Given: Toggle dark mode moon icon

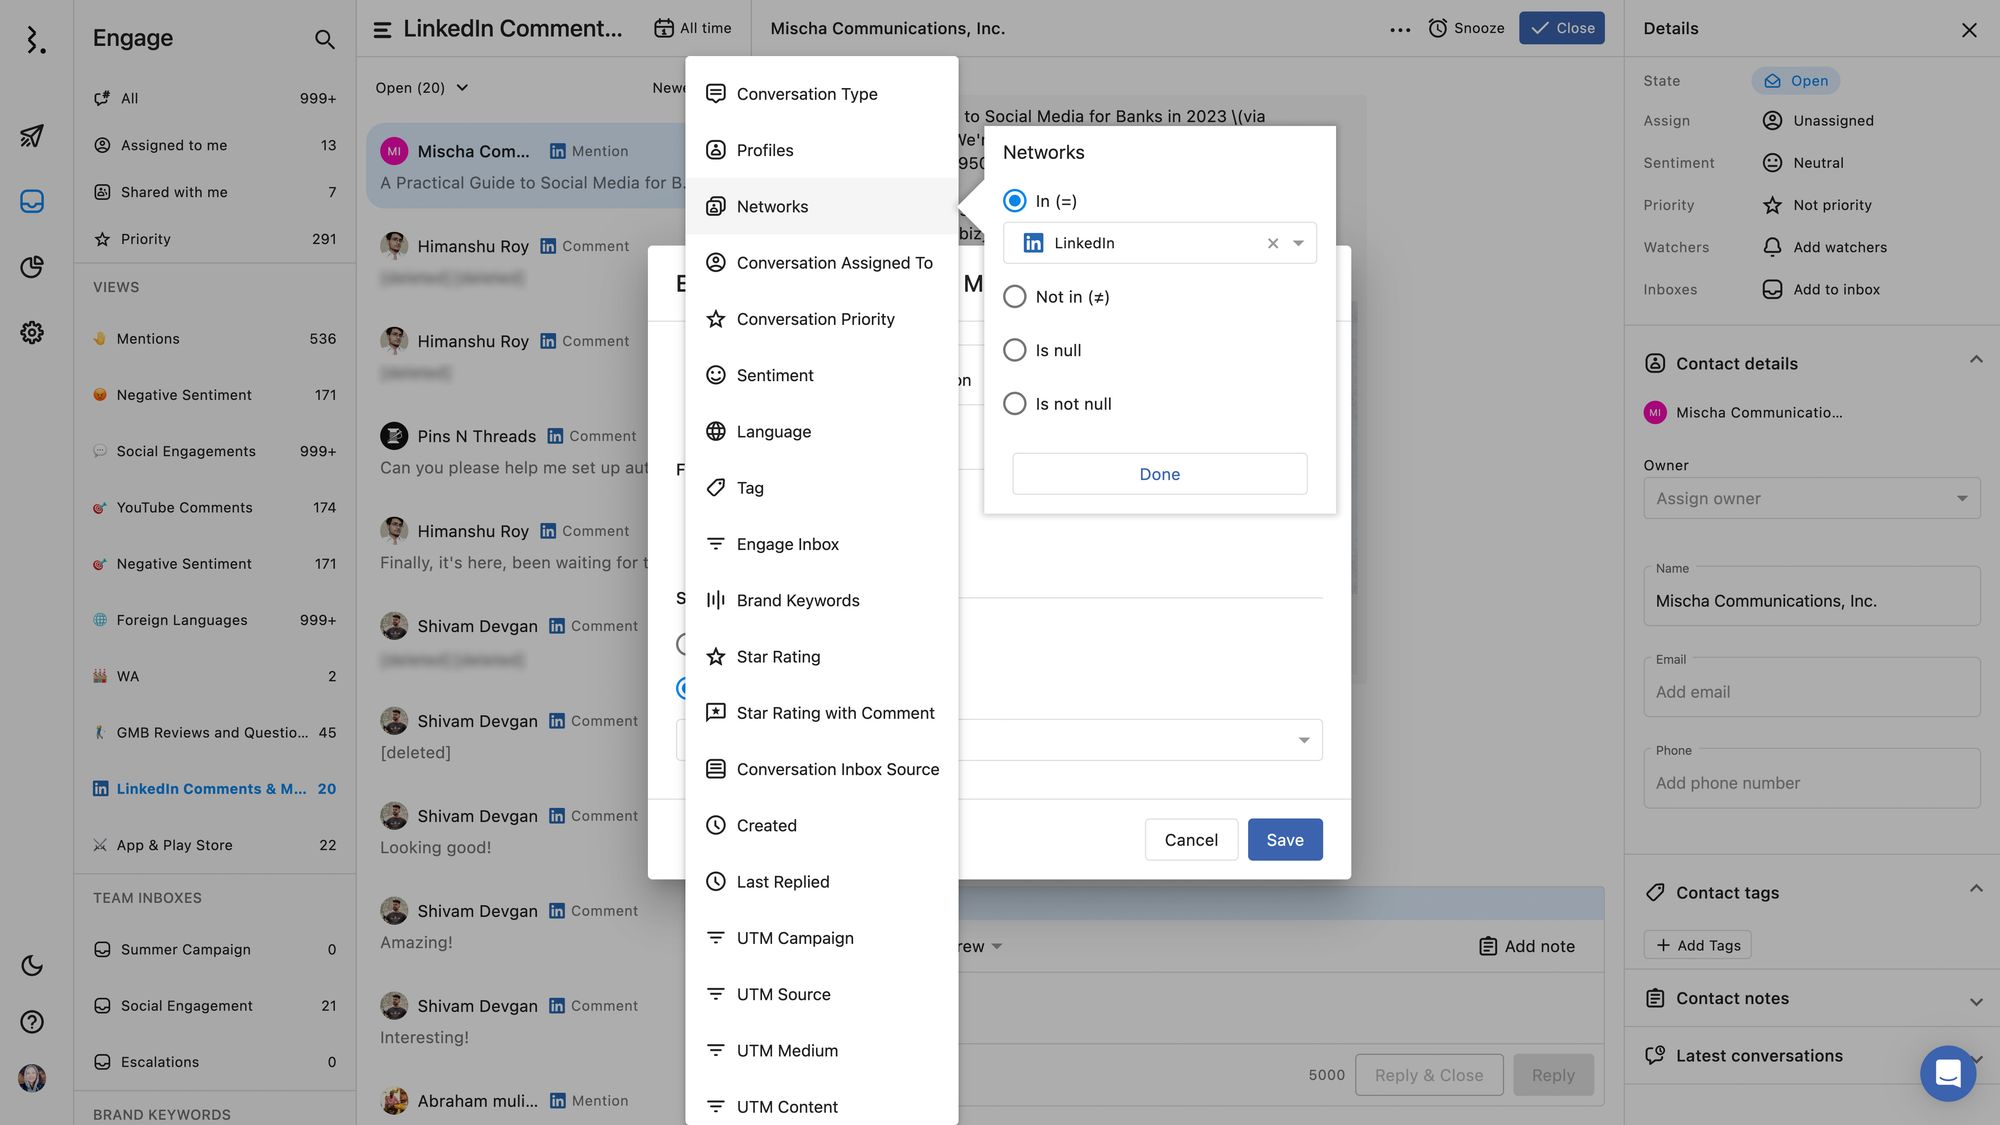Looking at the screenshot, I should click(x=32, y=965).
